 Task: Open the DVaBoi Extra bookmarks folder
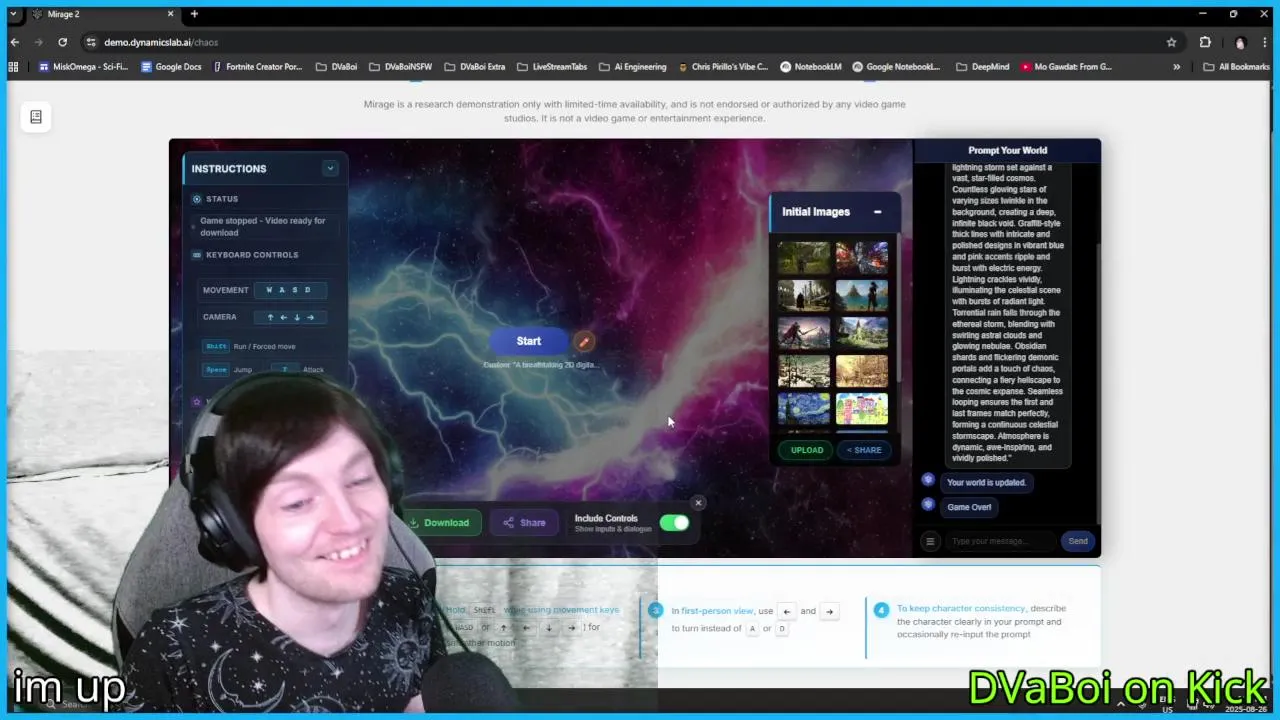pos(475,67)
